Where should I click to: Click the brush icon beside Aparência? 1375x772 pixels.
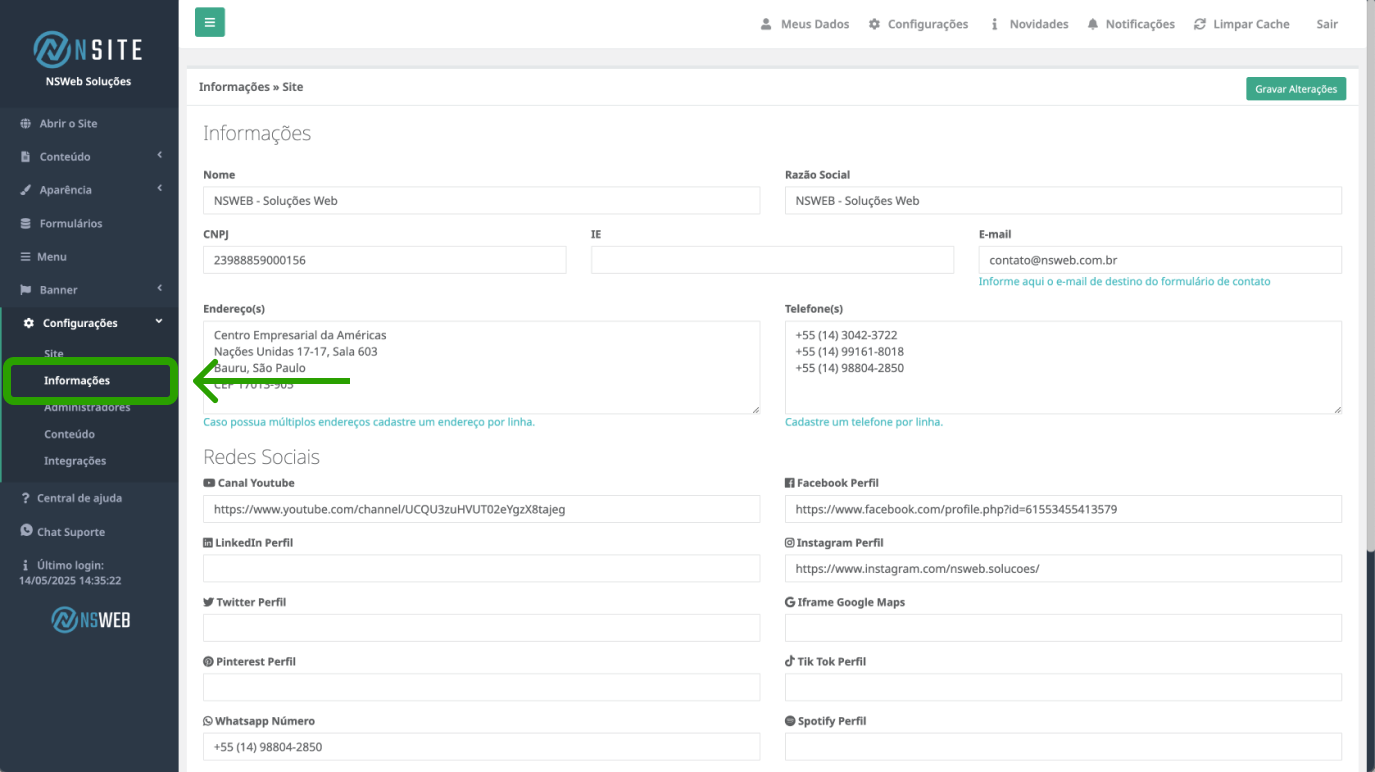[x=26, y=190]
